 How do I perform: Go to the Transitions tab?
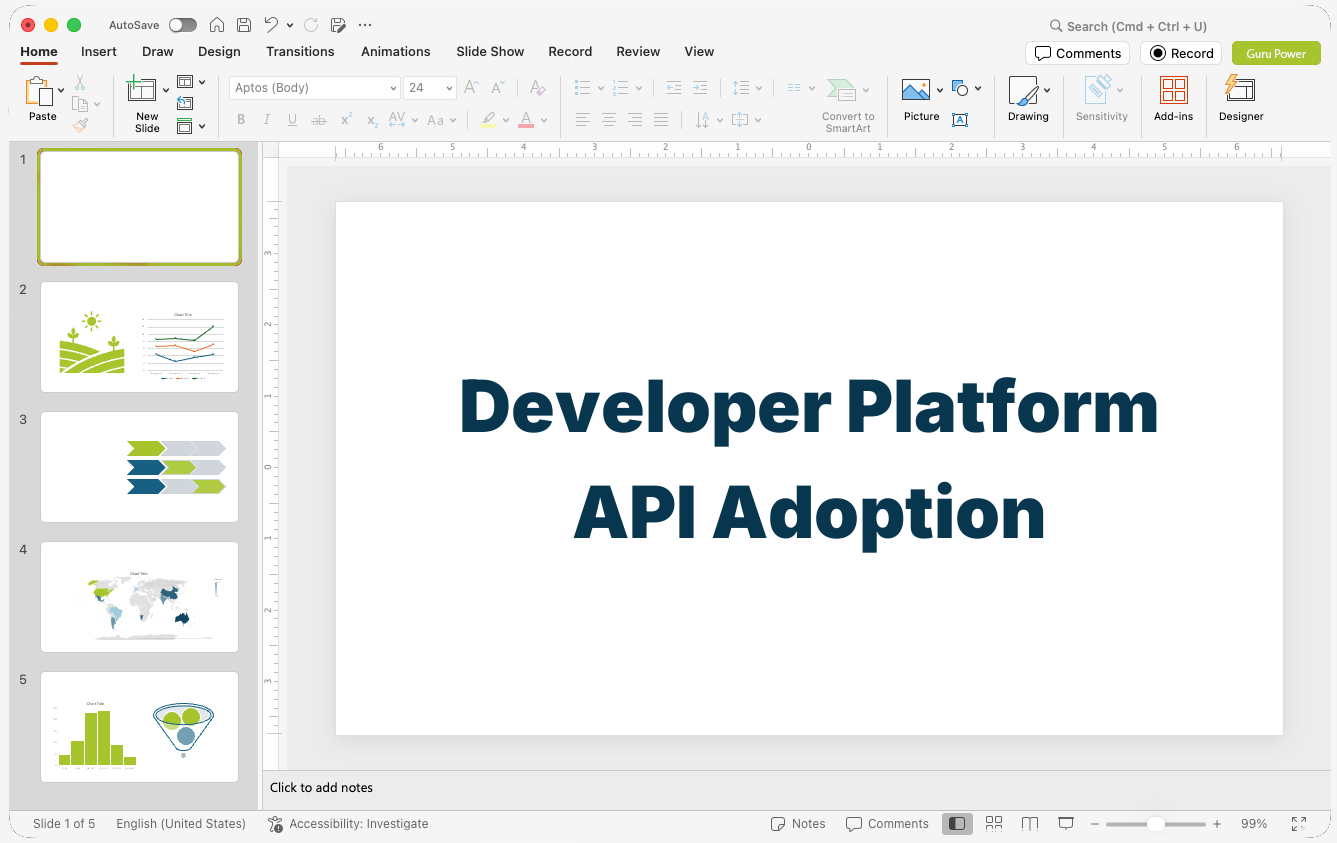300,51
